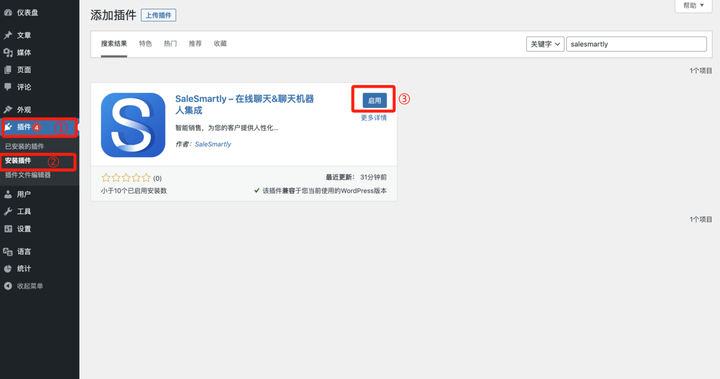
Task: Open 插件文件编辑器 submenu item
Action: [28, 175]
